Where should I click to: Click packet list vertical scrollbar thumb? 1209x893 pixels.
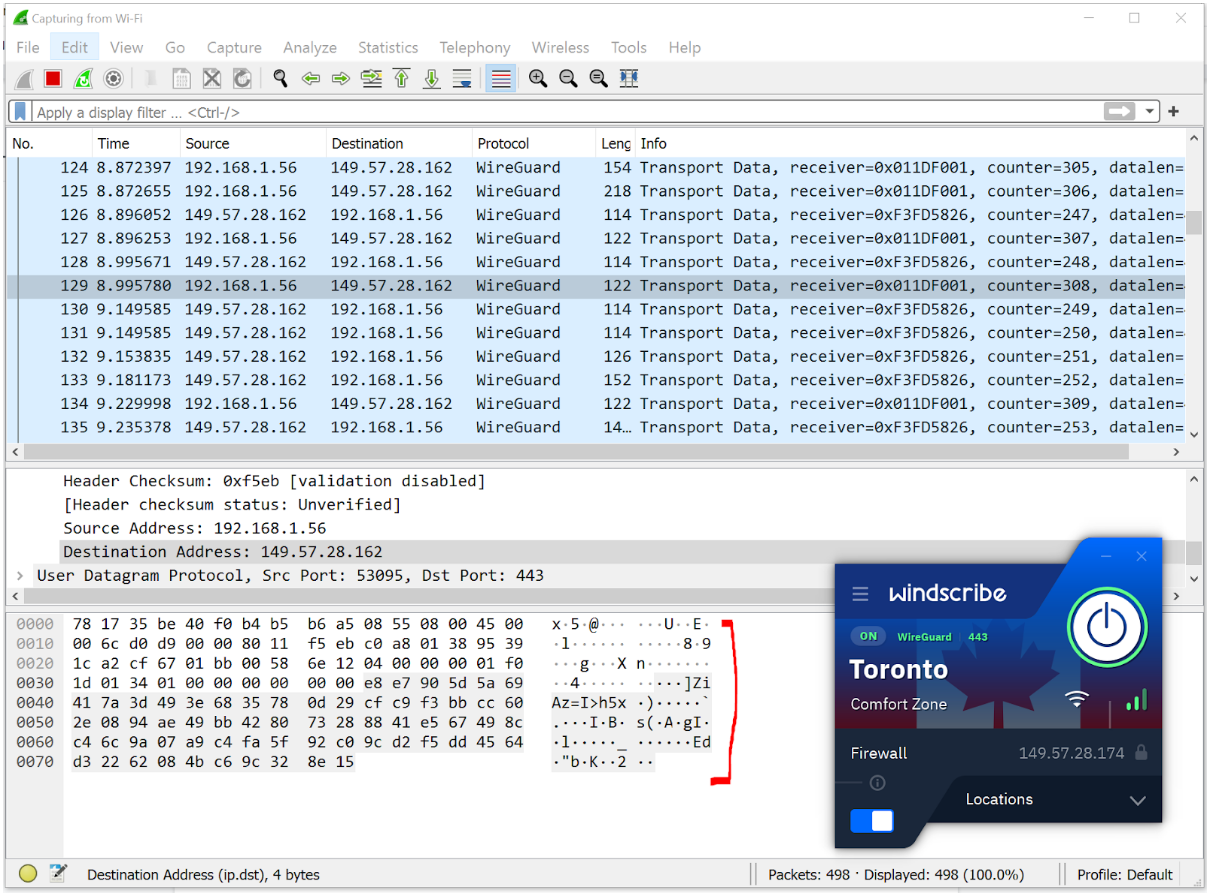point(1194,221)
